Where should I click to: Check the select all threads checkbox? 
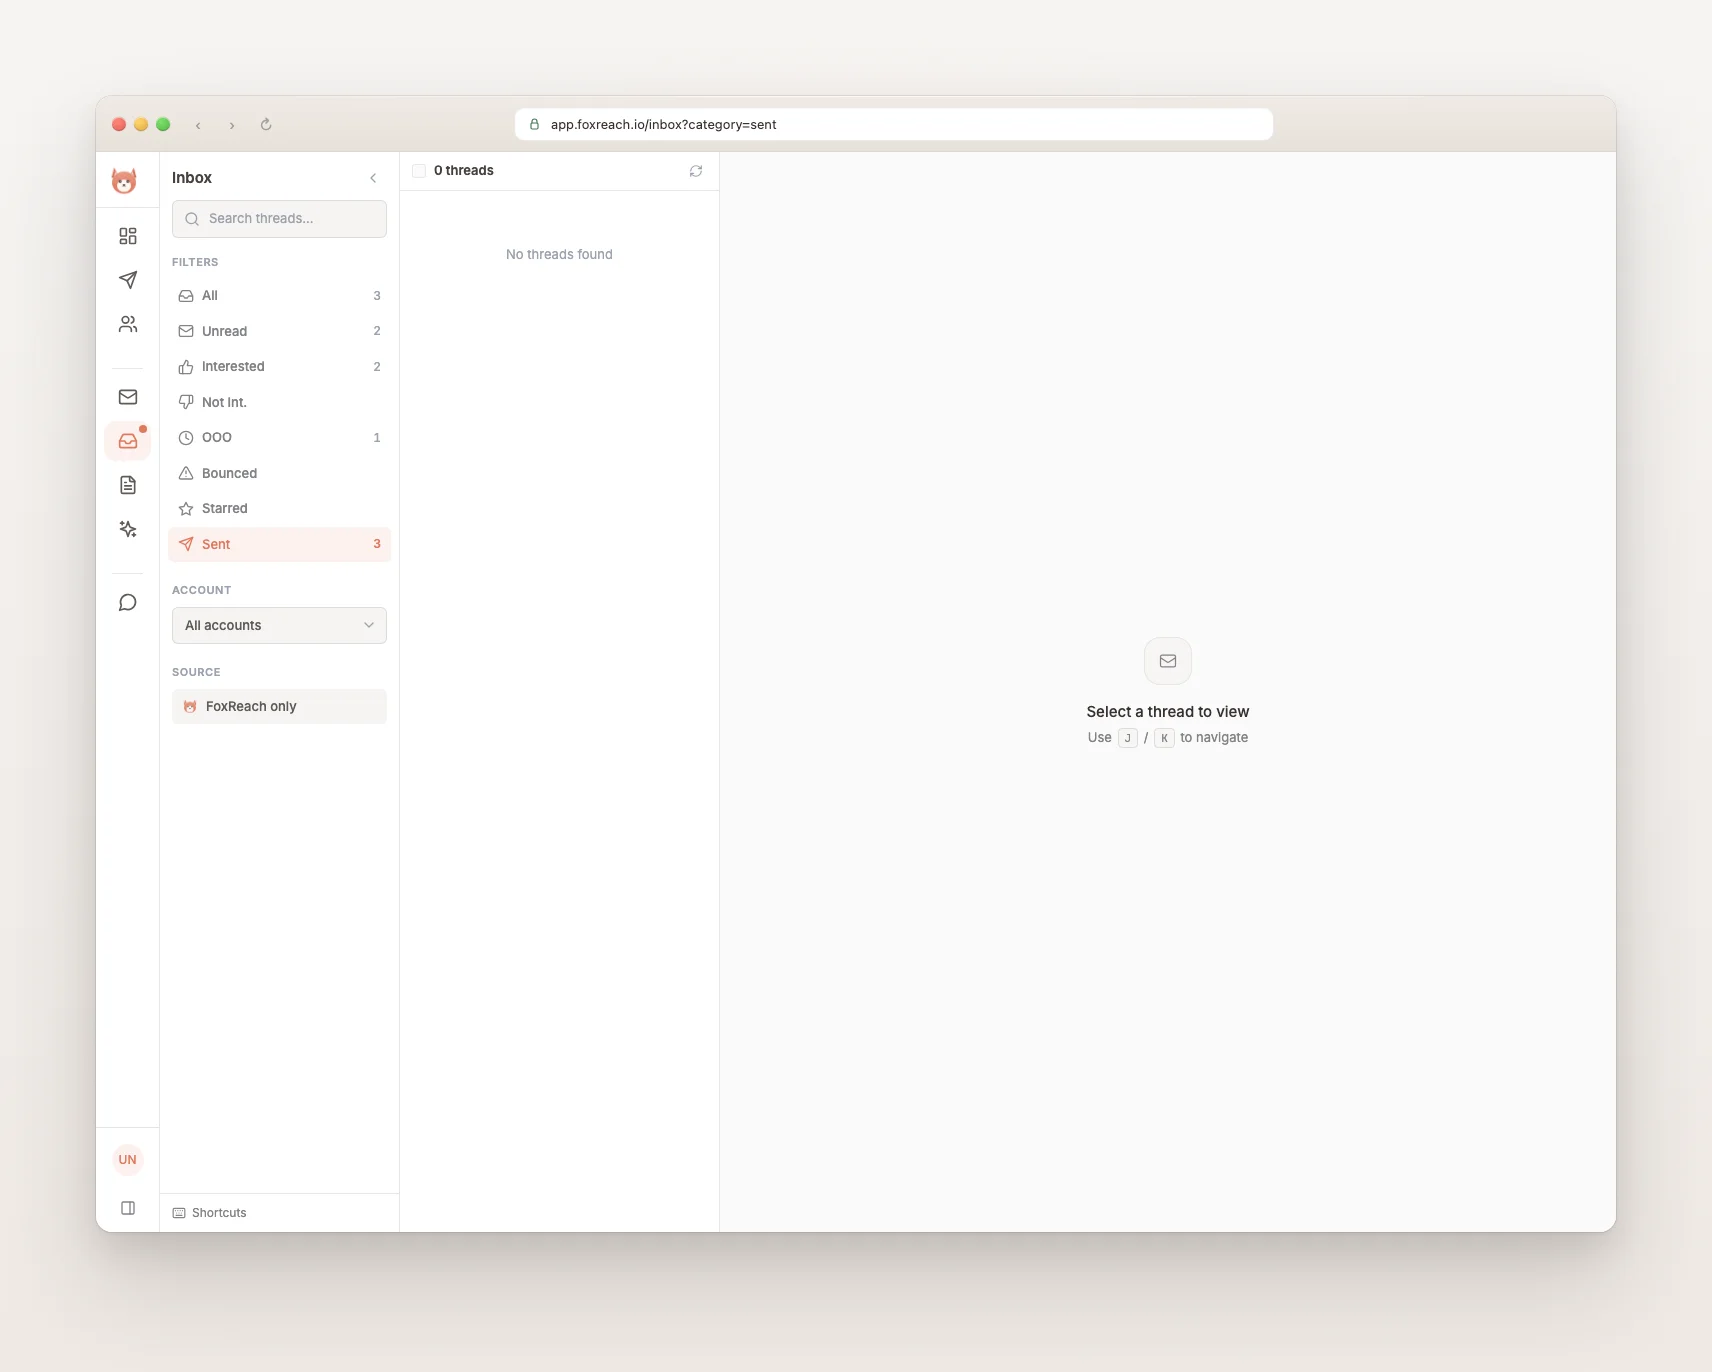click(x=419, y=171)
